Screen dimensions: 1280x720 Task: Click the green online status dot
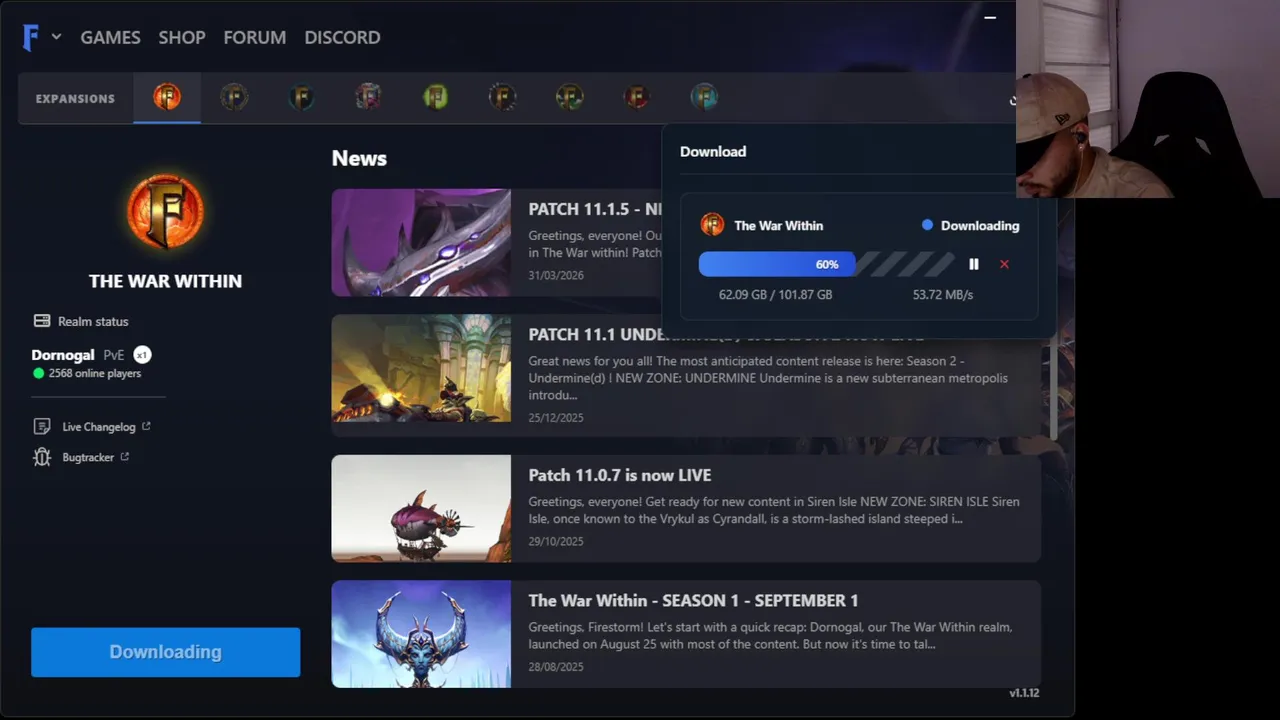point(39,373)
